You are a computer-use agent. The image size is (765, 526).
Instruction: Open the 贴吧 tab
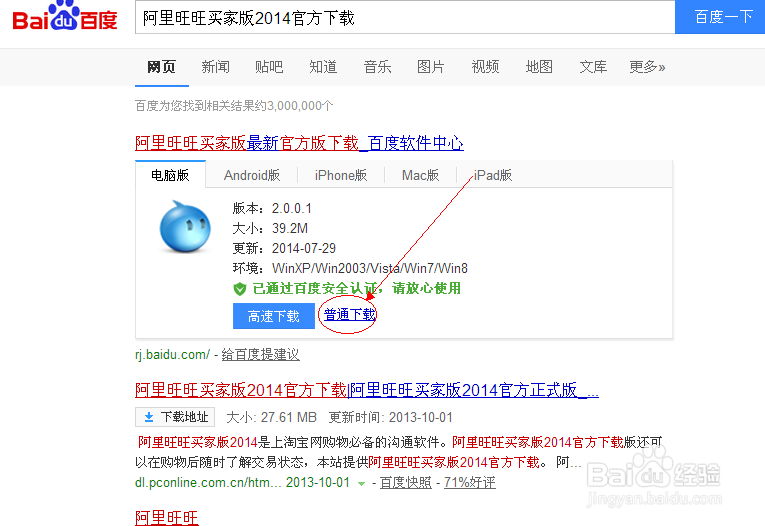[269, 67]
